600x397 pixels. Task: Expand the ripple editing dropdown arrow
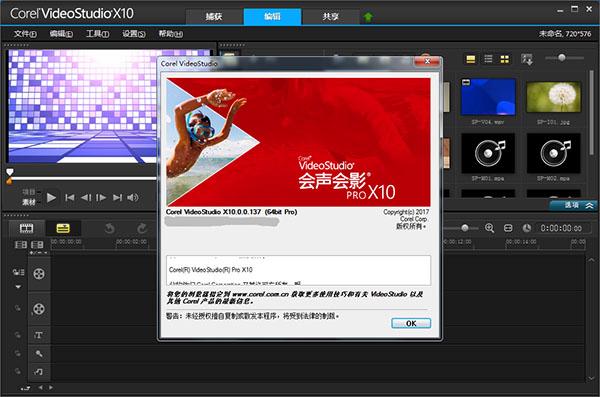(x=18, y=287)
